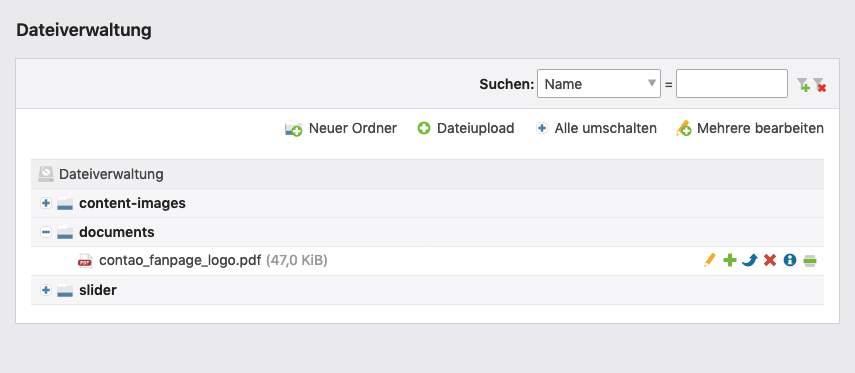This screenshot has height=373, width=855.
Task: Click Mehrere bearbeiten
Action: 750,129
